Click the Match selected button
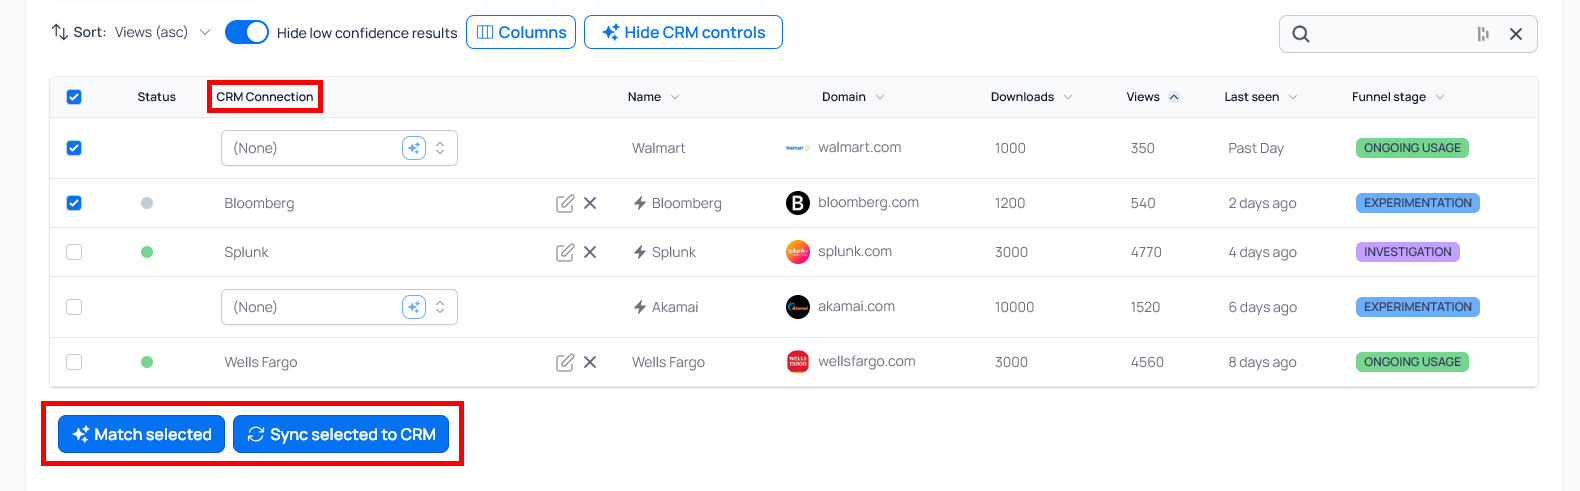Screen dimensions: 1580x491 (141, 434)
